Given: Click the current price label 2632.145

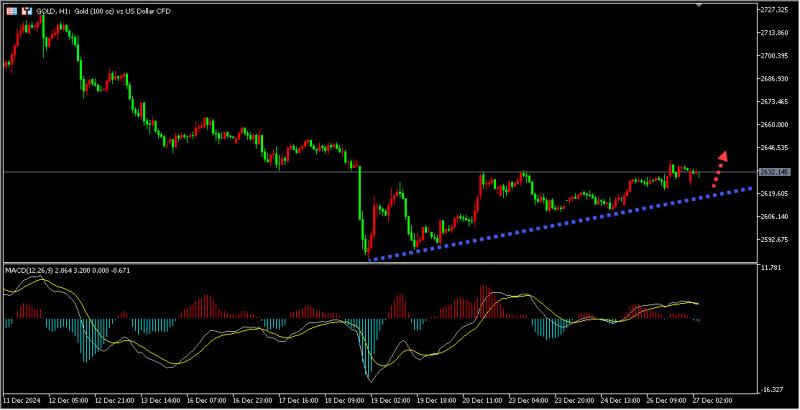Looking at the screenshot, I should (777, 172).
